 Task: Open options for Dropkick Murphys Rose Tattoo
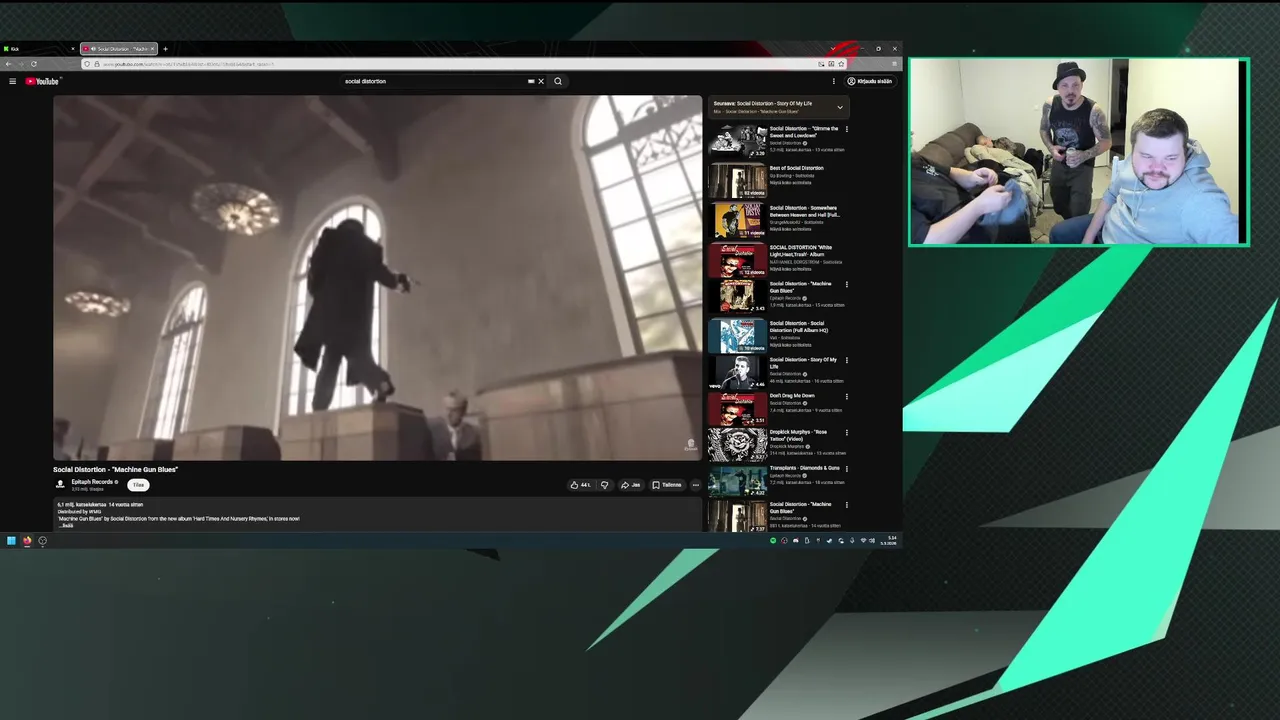pyautogui.click(x=847, y=433)
